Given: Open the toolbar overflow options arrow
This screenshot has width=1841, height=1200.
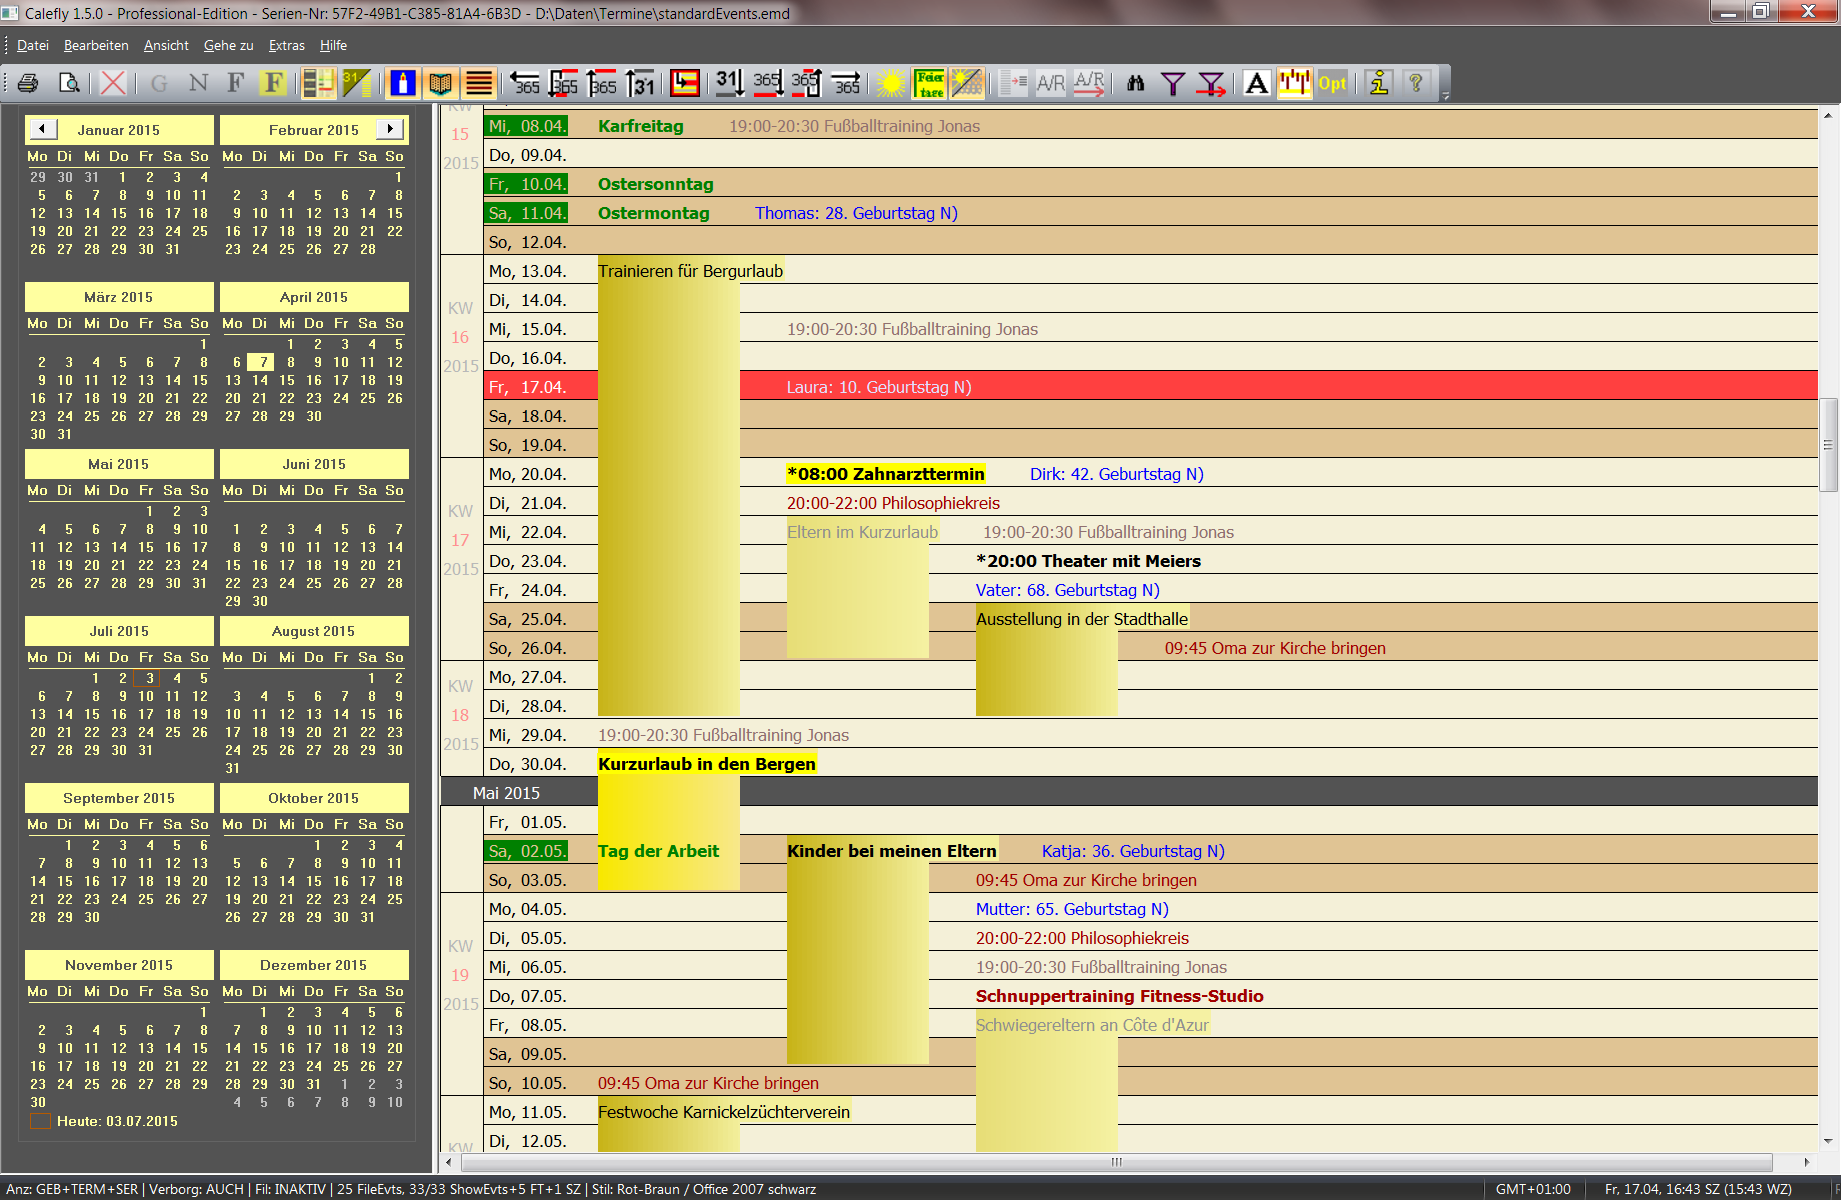Looking at the screenshot, I should point(1446,96).
